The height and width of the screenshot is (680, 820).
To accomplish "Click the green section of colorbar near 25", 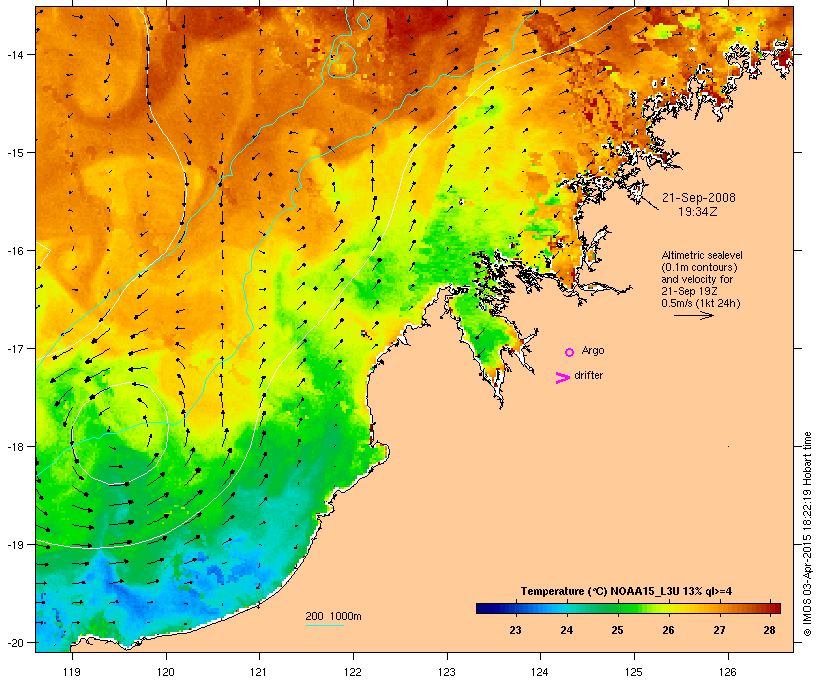I will [618, 608].
